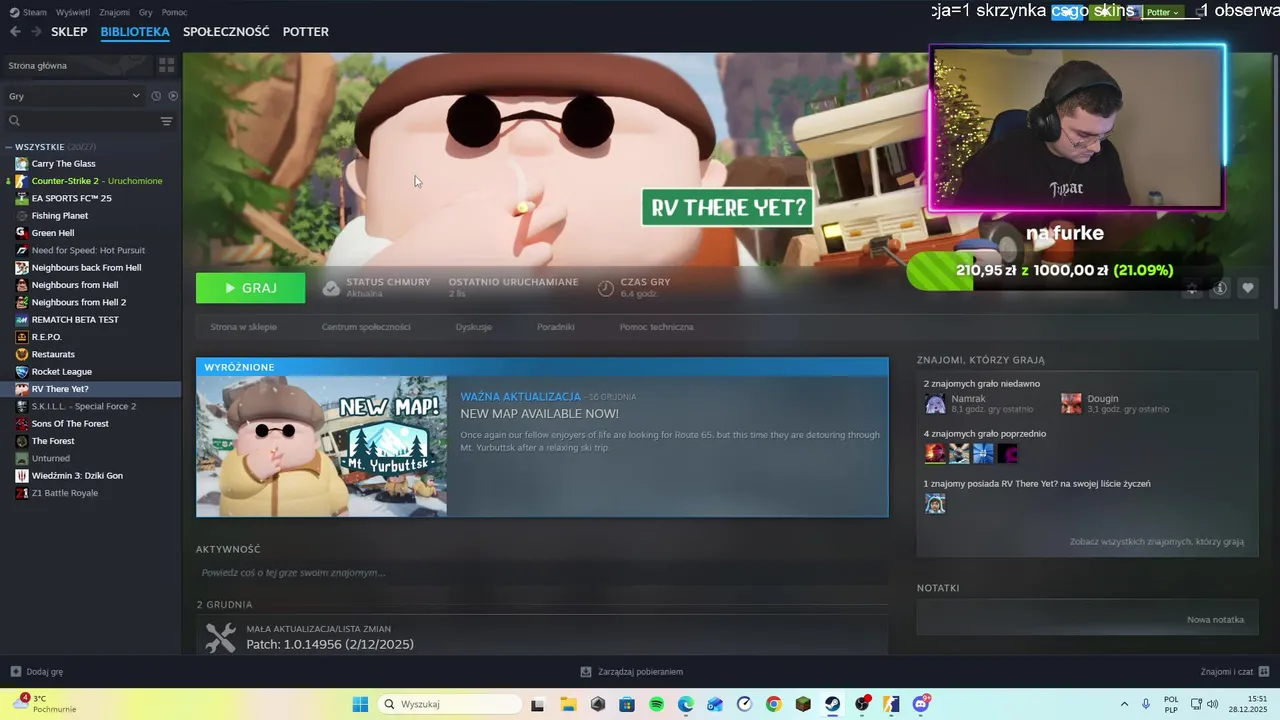
Task: Open the Wyświetl menu
Action: pos(73,12)
